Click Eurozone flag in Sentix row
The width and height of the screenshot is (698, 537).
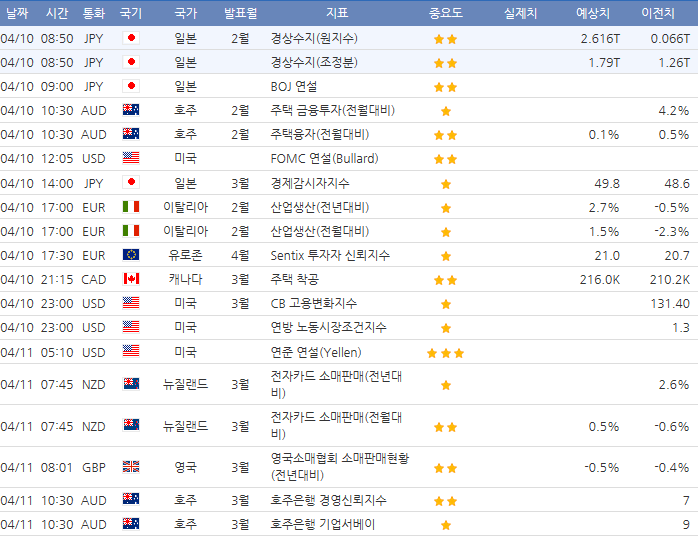click(x=131, y=255)
